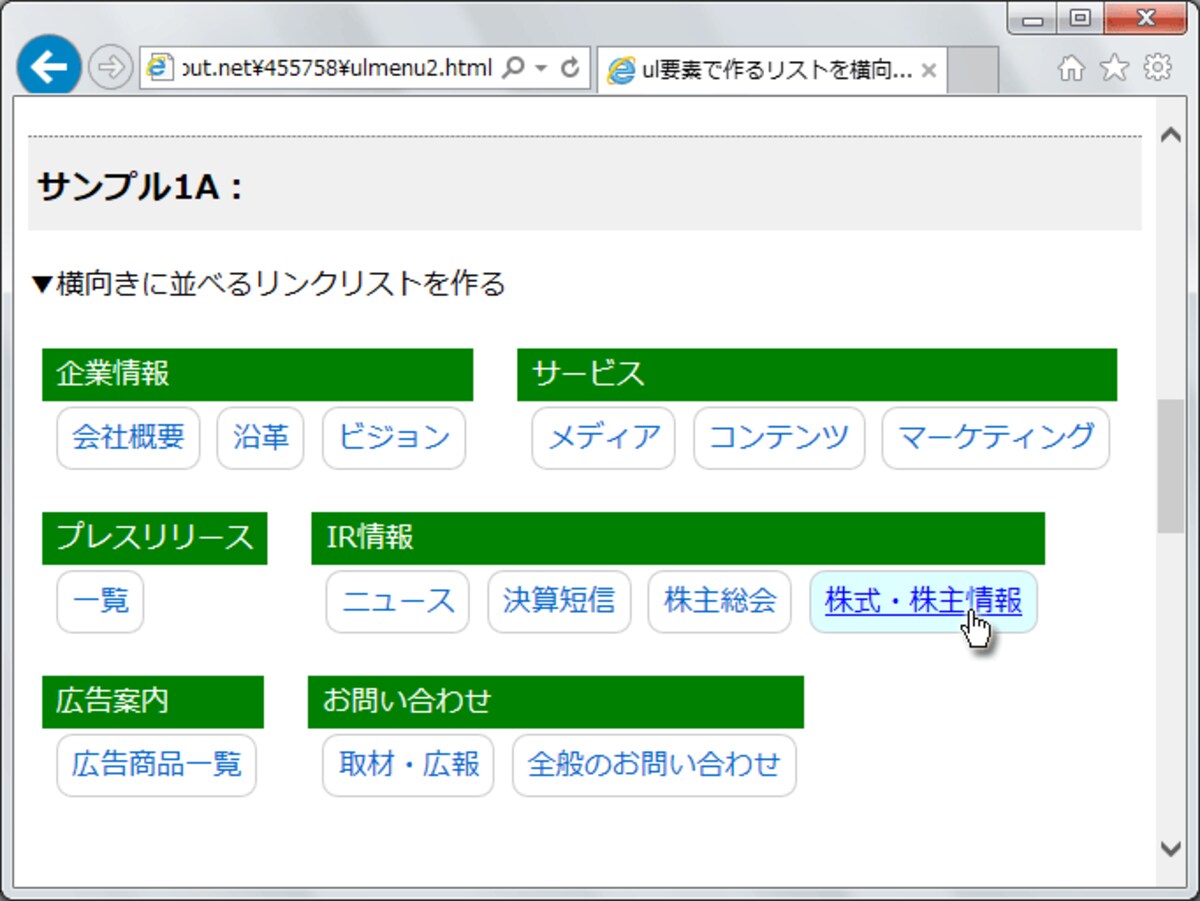Screen dimensions: 1200x901
Task: Click the サービス green heading
Action: pyautogui.click(x=817, y=374)
